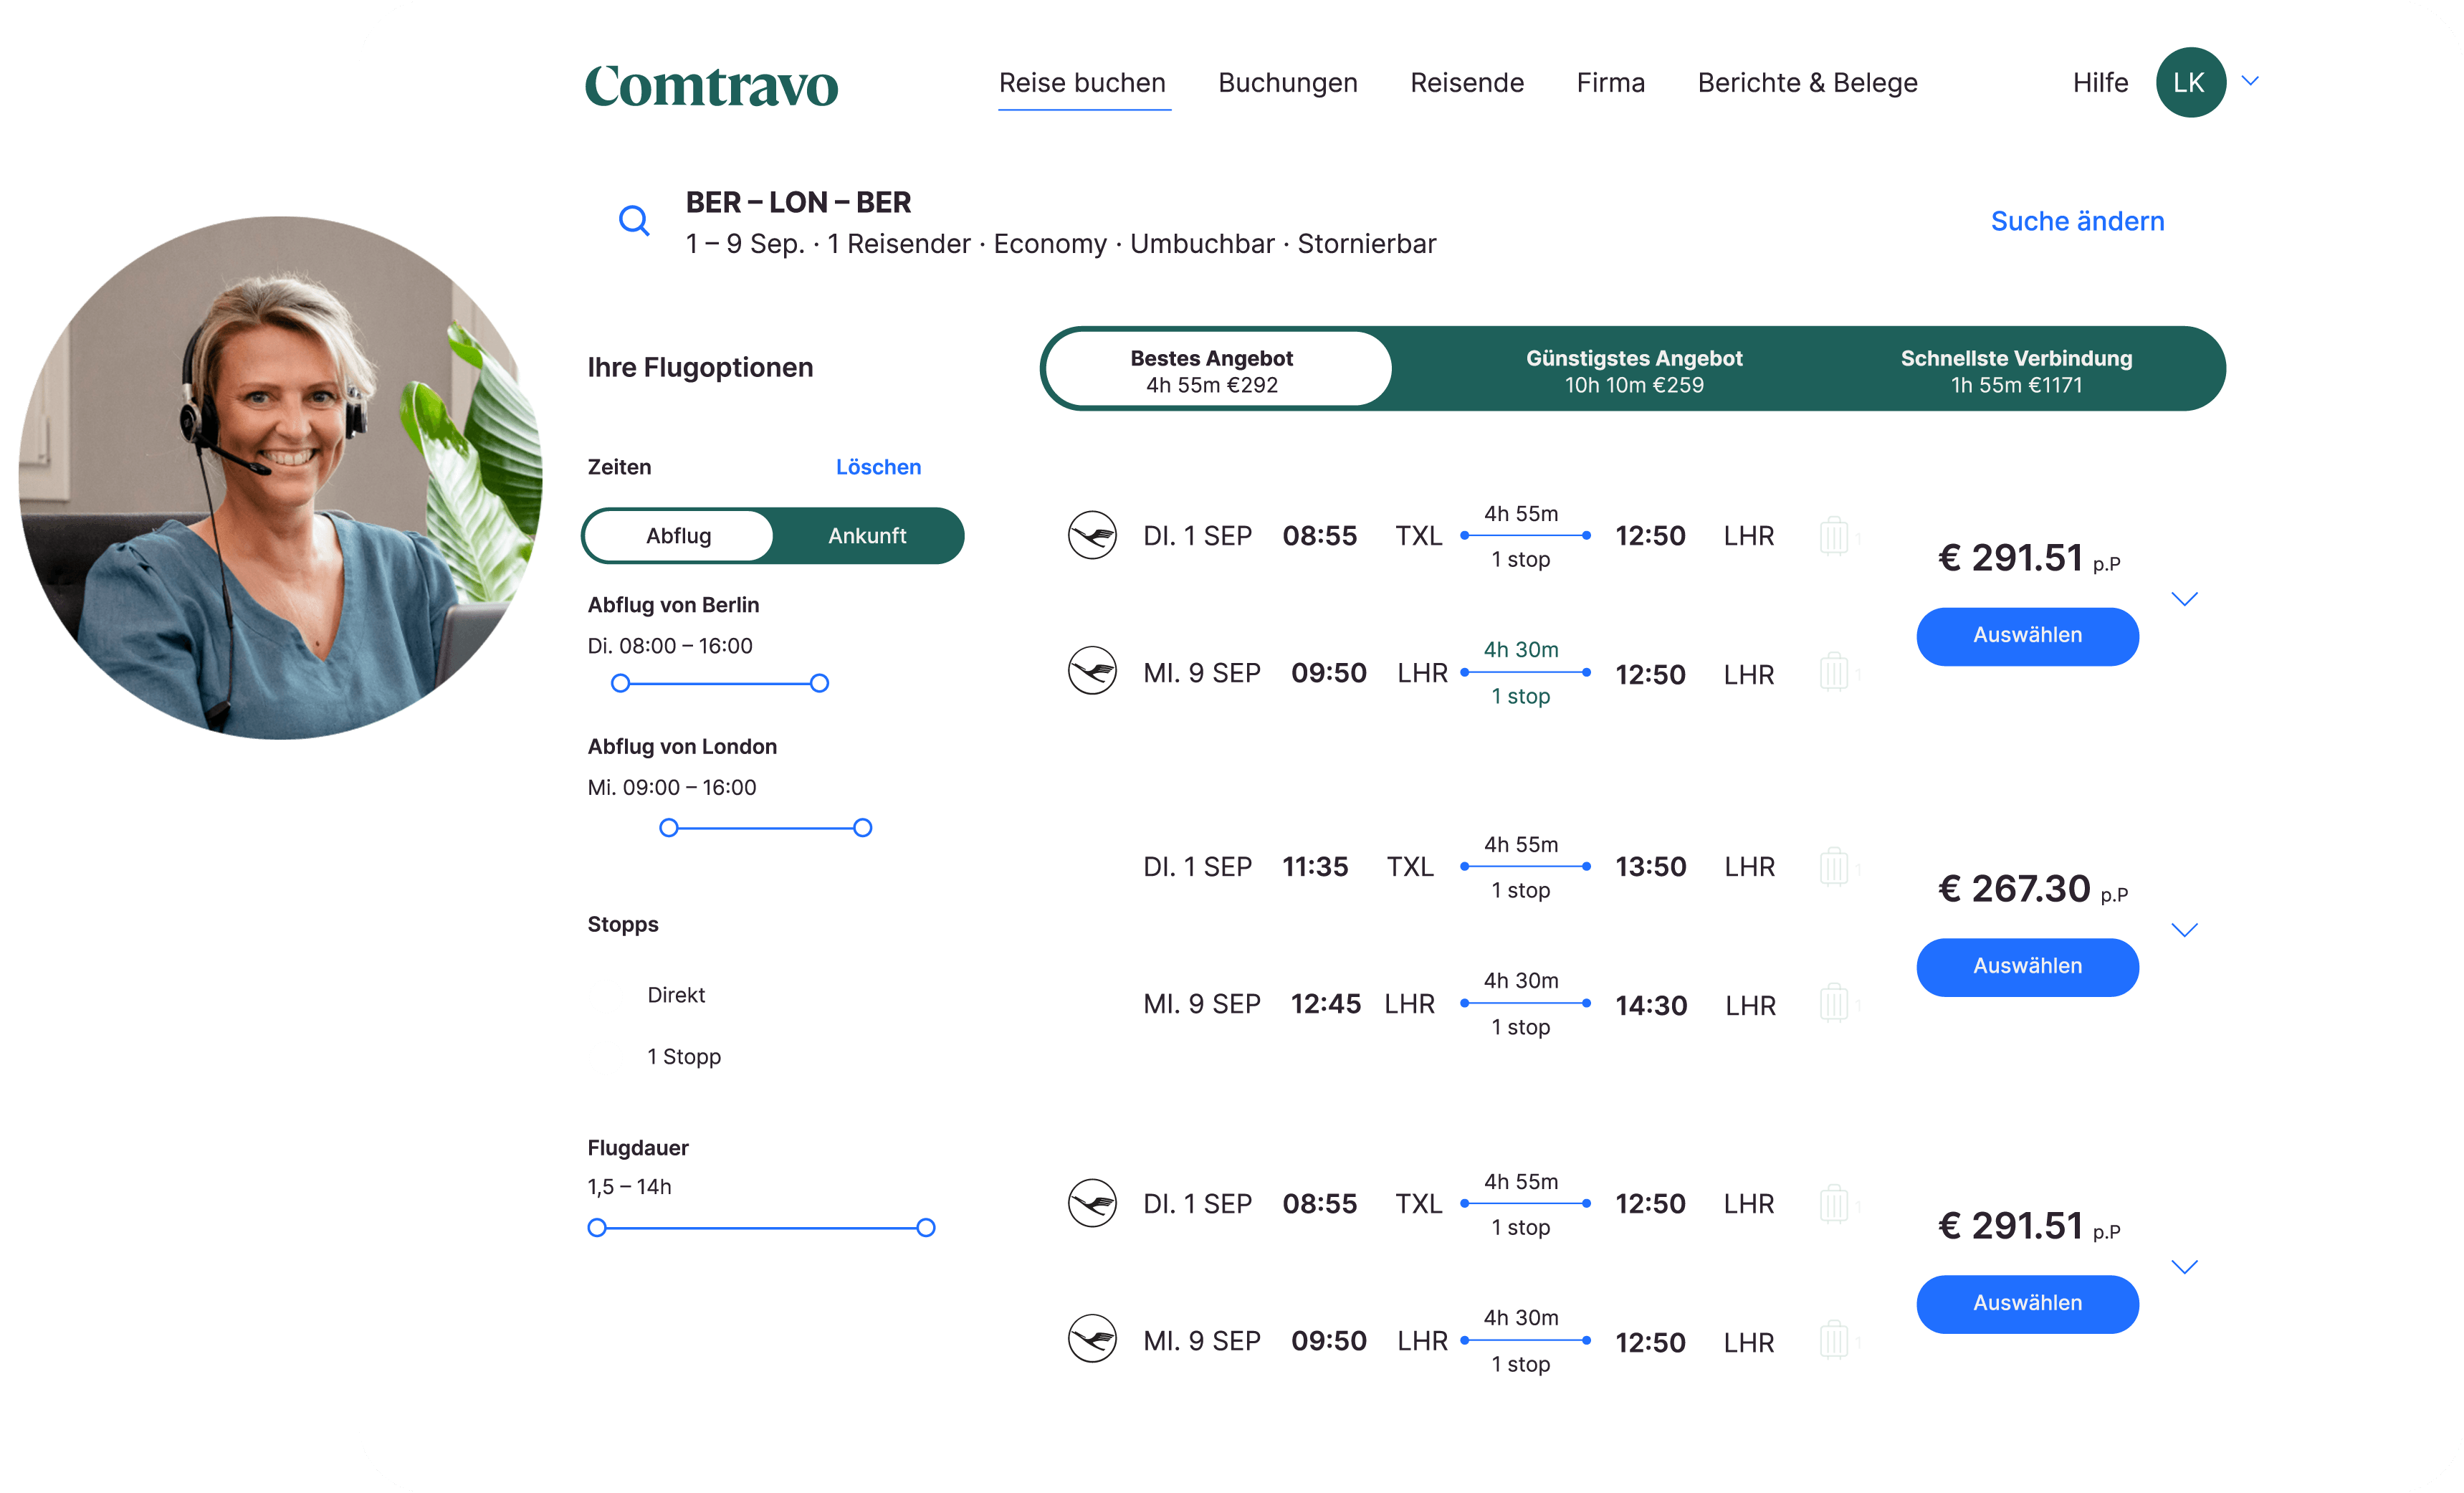
Task: Click left handle of Abflug von Berlin slider
Action: click(620, 684)
